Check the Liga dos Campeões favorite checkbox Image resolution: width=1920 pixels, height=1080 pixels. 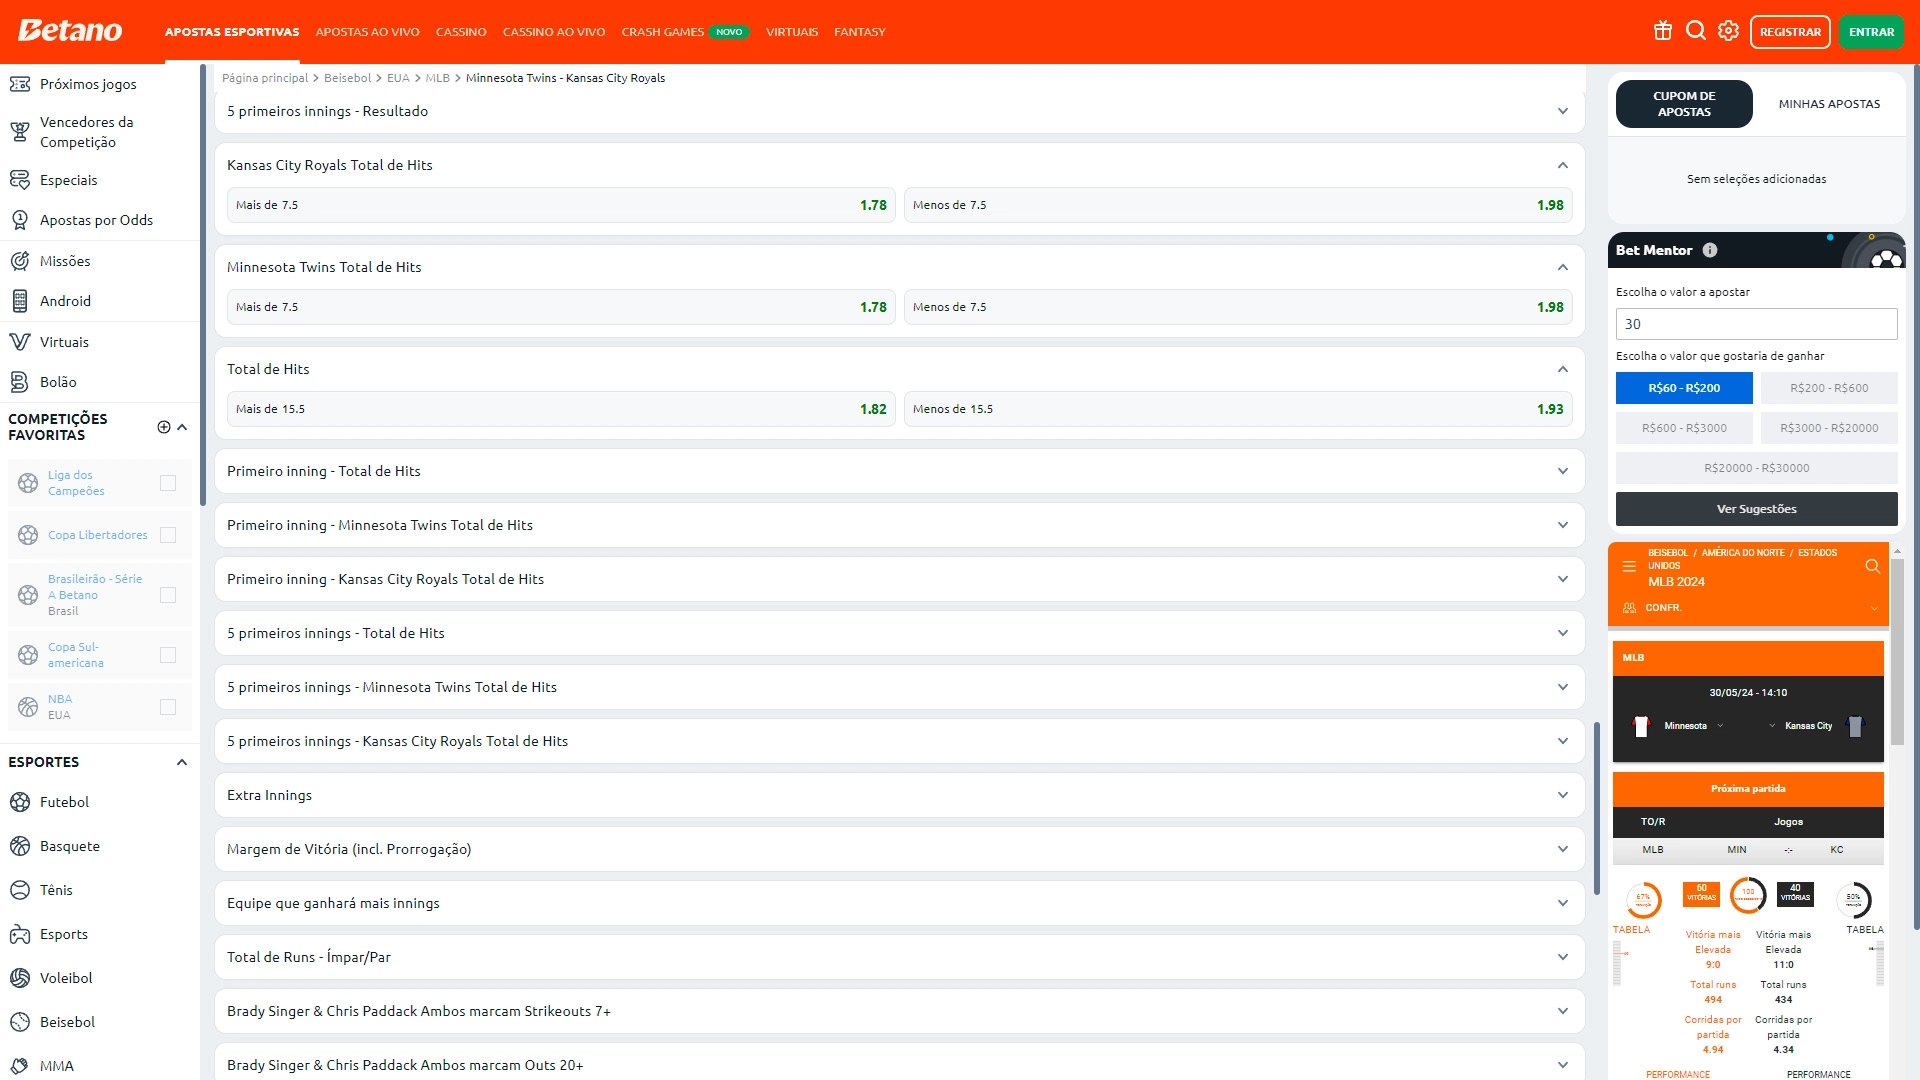(x=168, y=483)
